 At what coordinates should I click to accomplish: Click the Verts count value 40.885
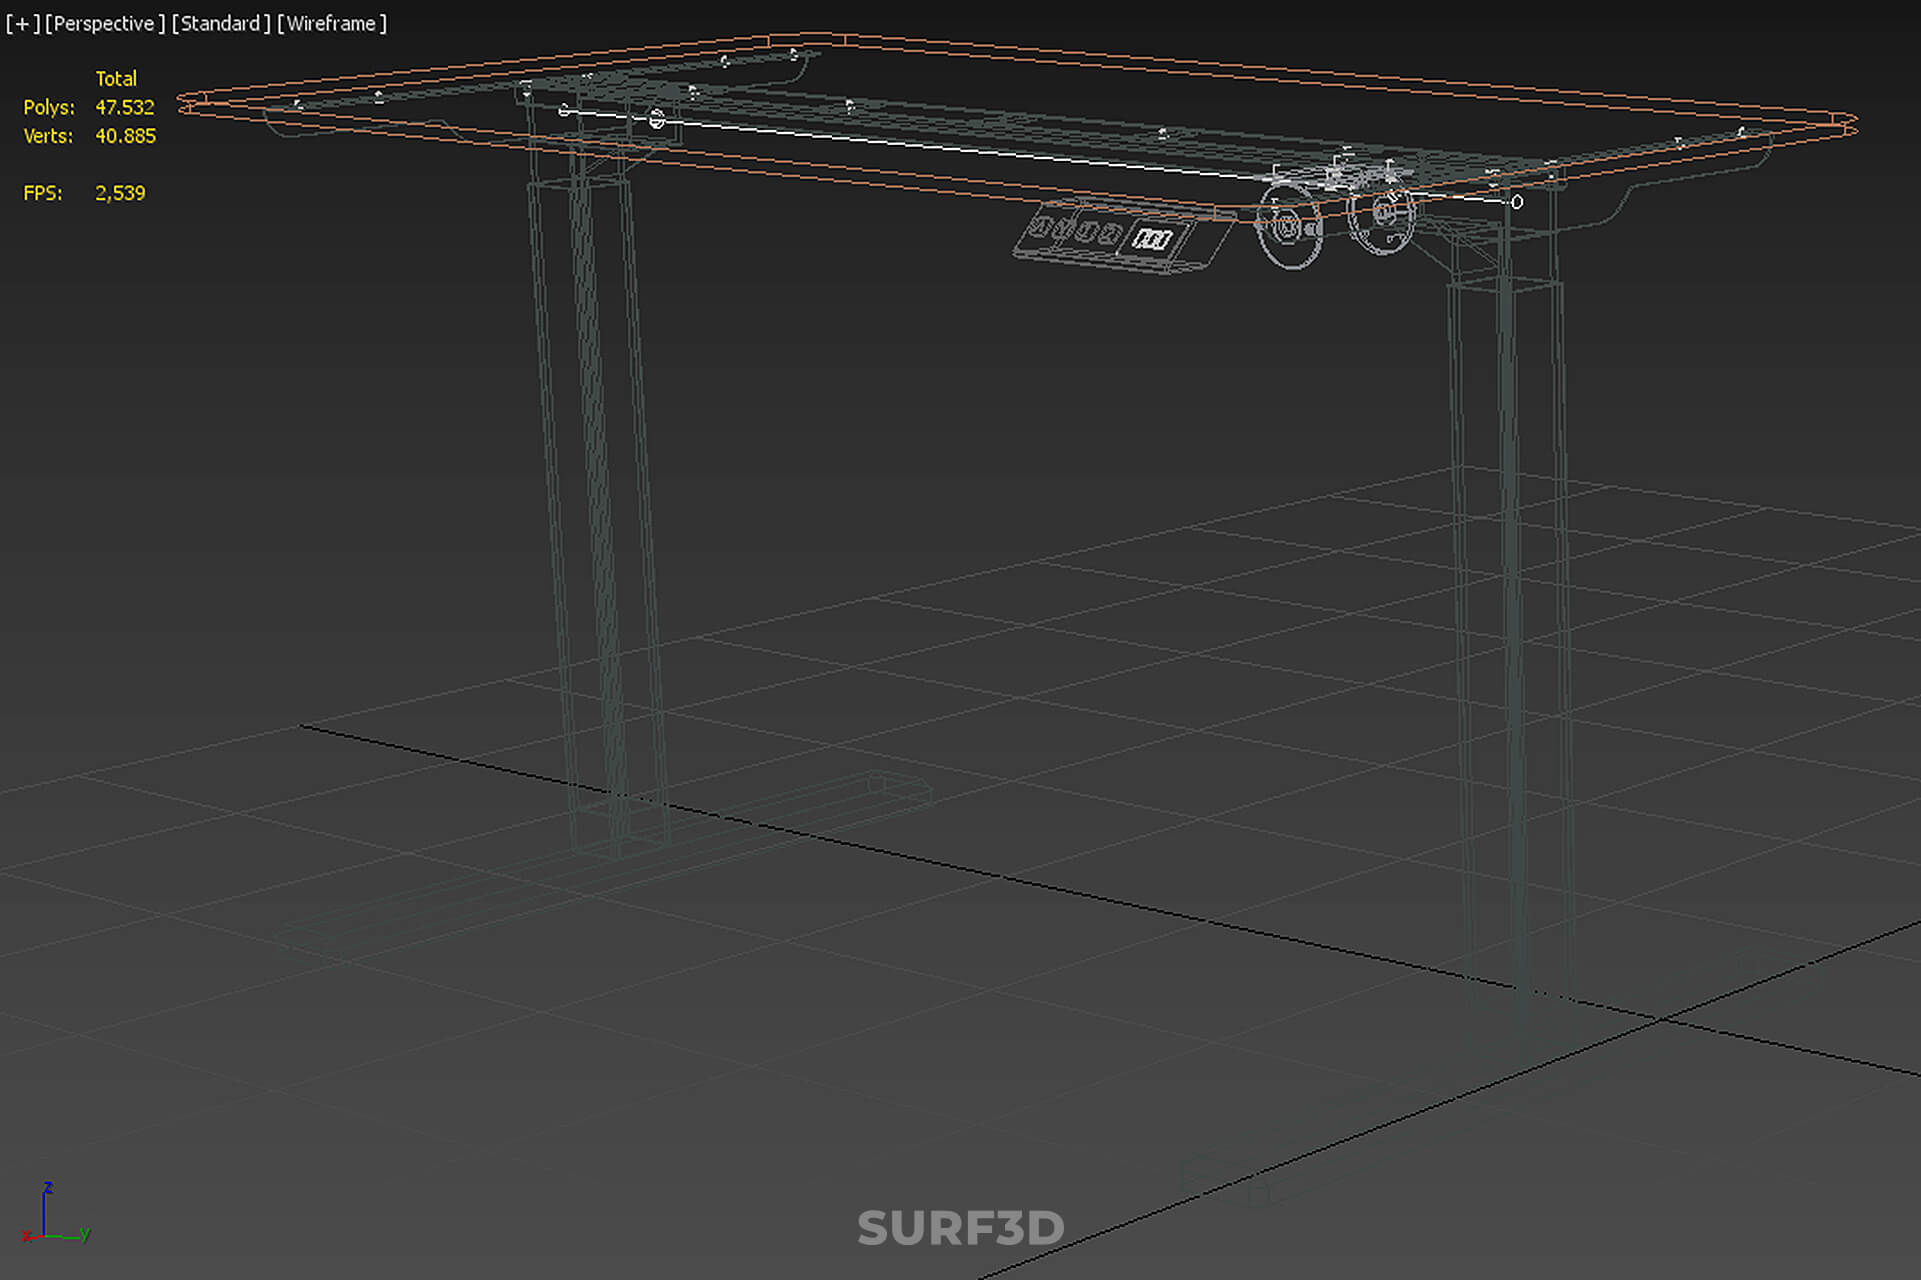click(125, 136)
